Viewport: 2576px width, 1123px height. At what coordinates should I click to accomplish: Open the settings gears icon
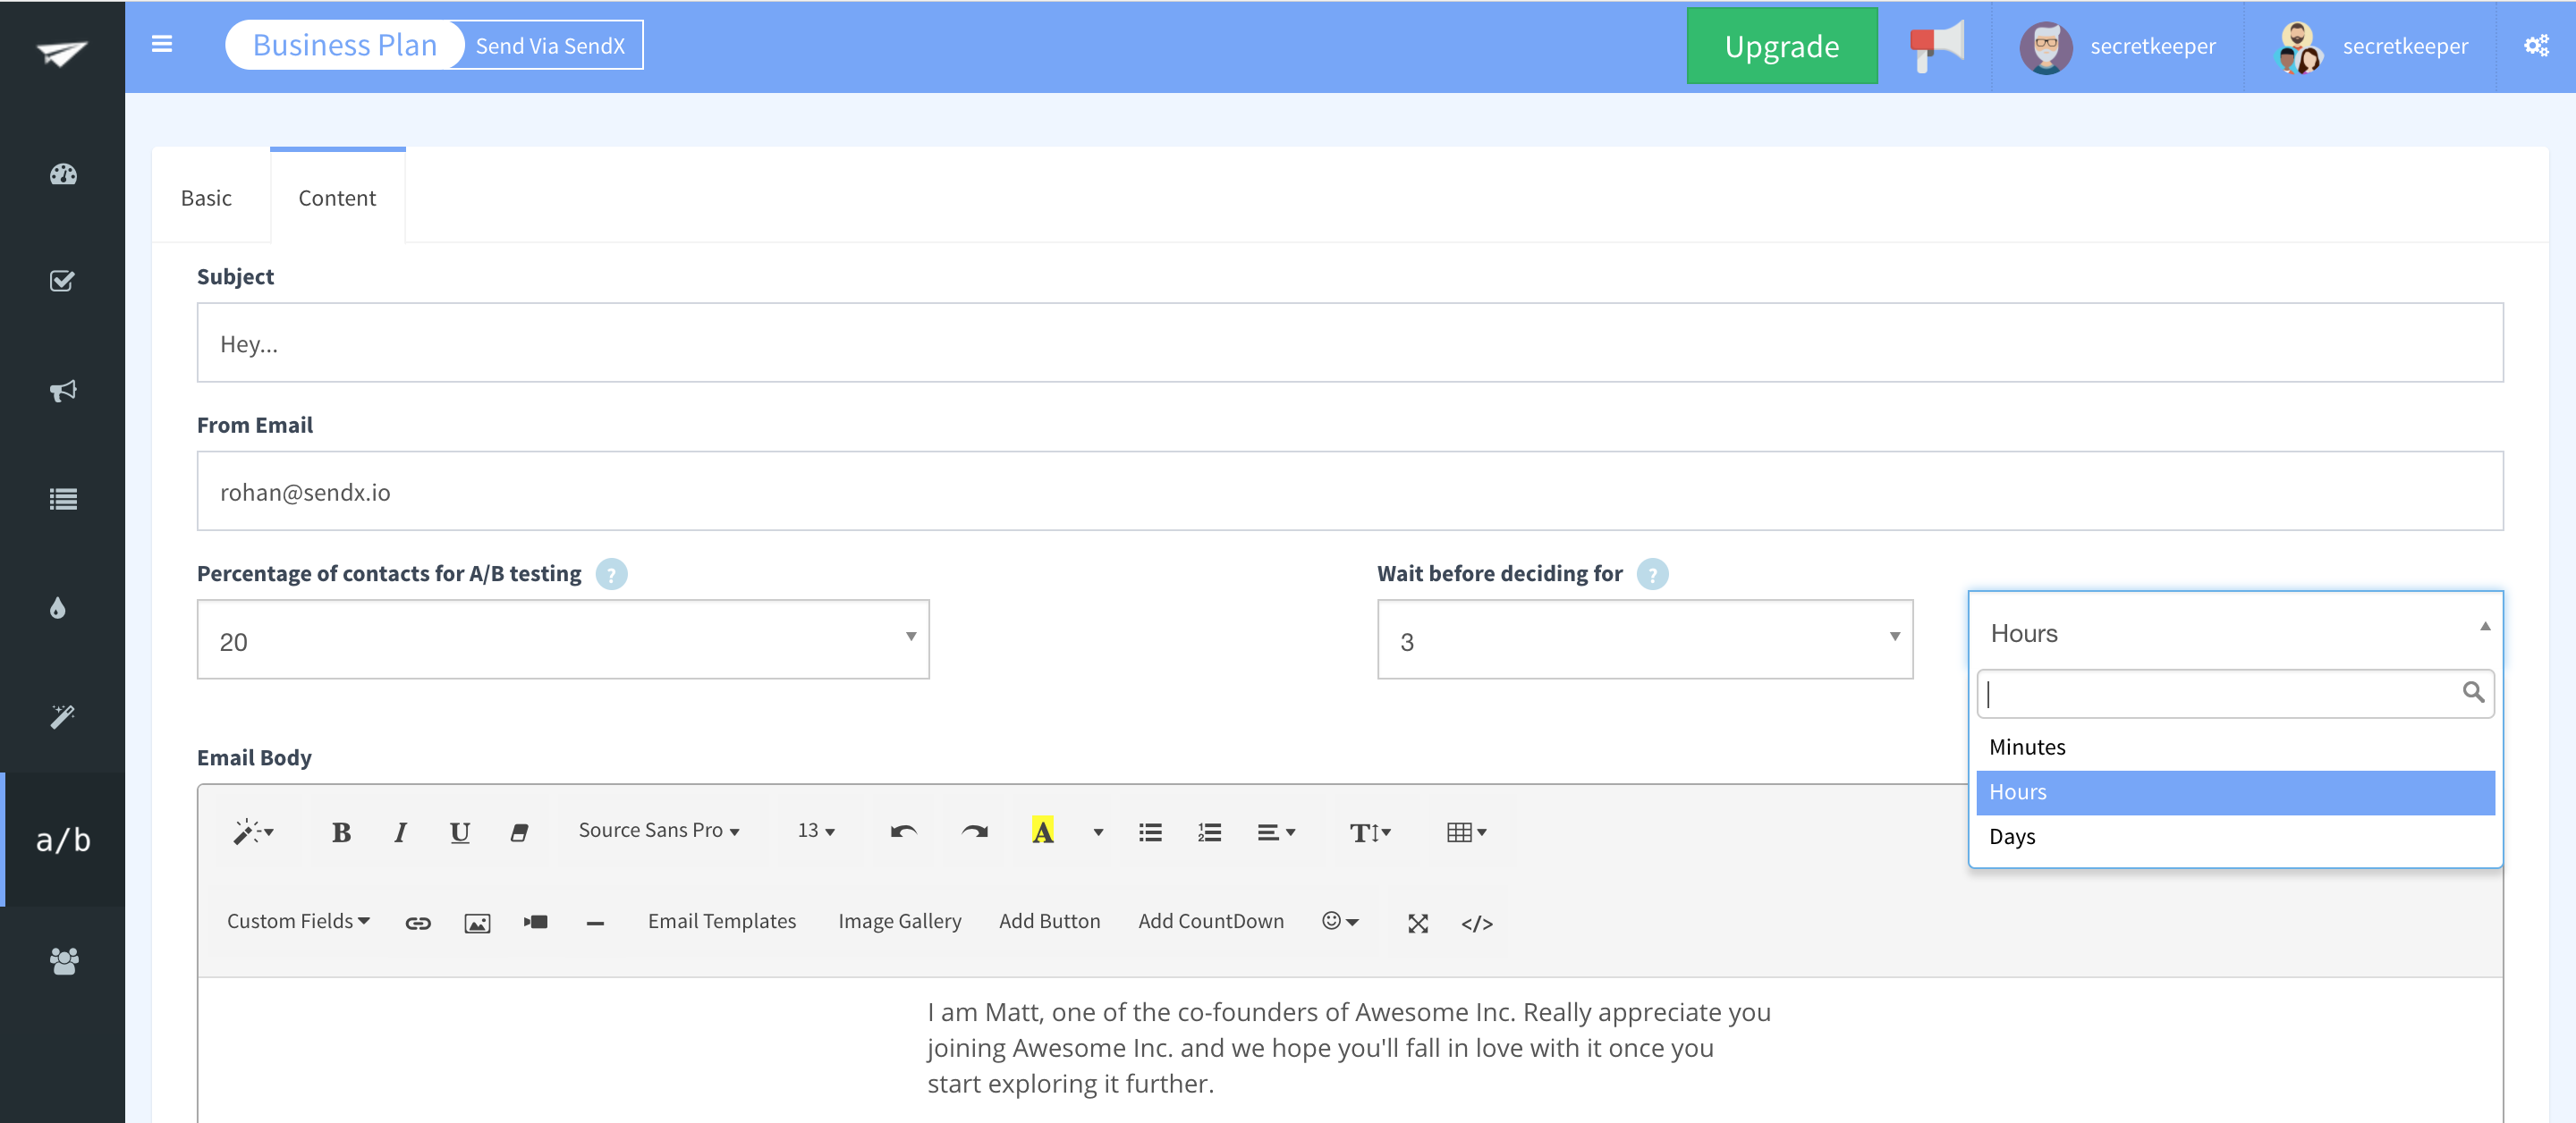pyautogui.click(x=2535, y=46)
